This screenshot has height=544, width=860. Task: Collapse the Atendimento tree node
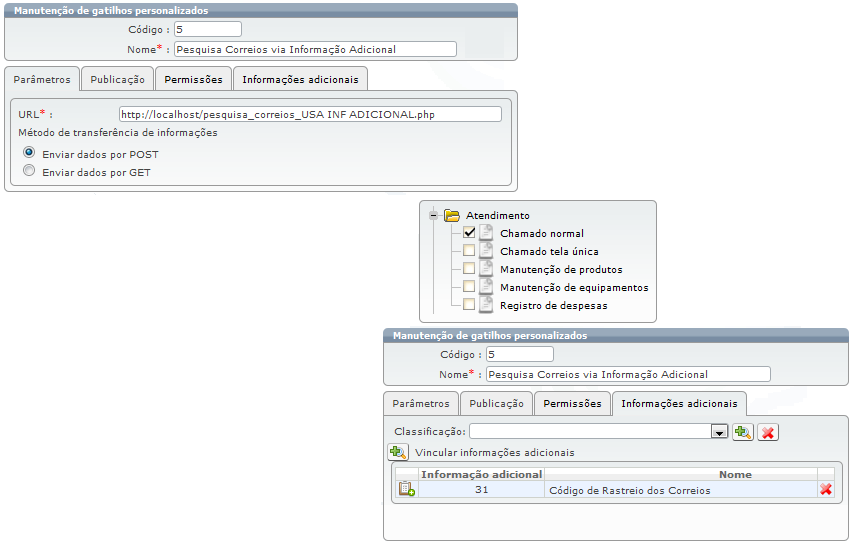pyautogui.click(x=433, y=215)
